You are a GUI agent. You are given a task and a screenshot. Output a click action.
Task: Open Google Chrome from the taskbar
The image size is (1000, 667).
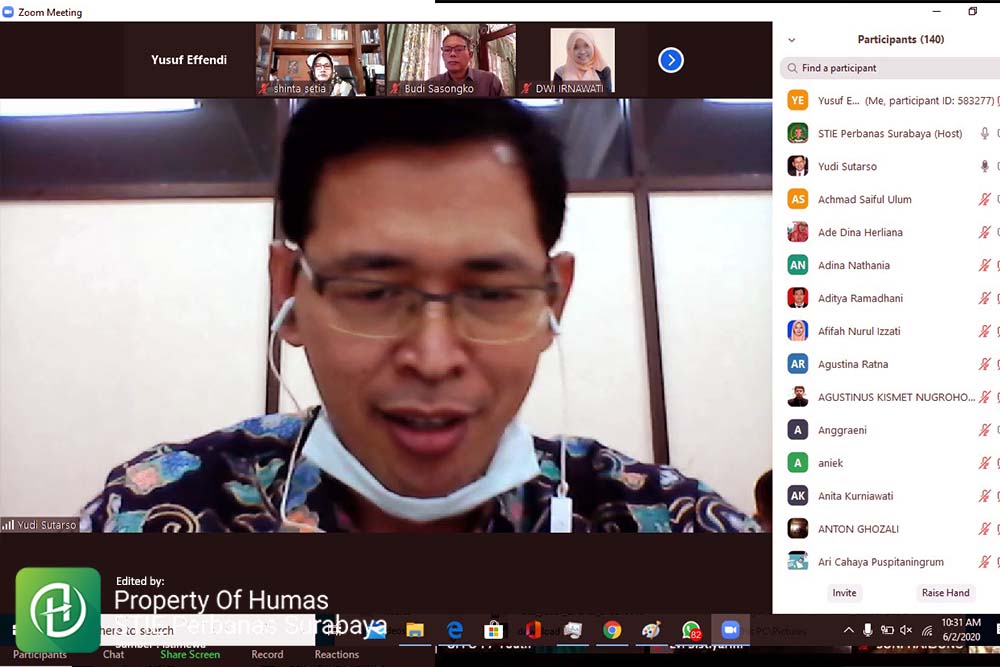[x=612, y=631]
